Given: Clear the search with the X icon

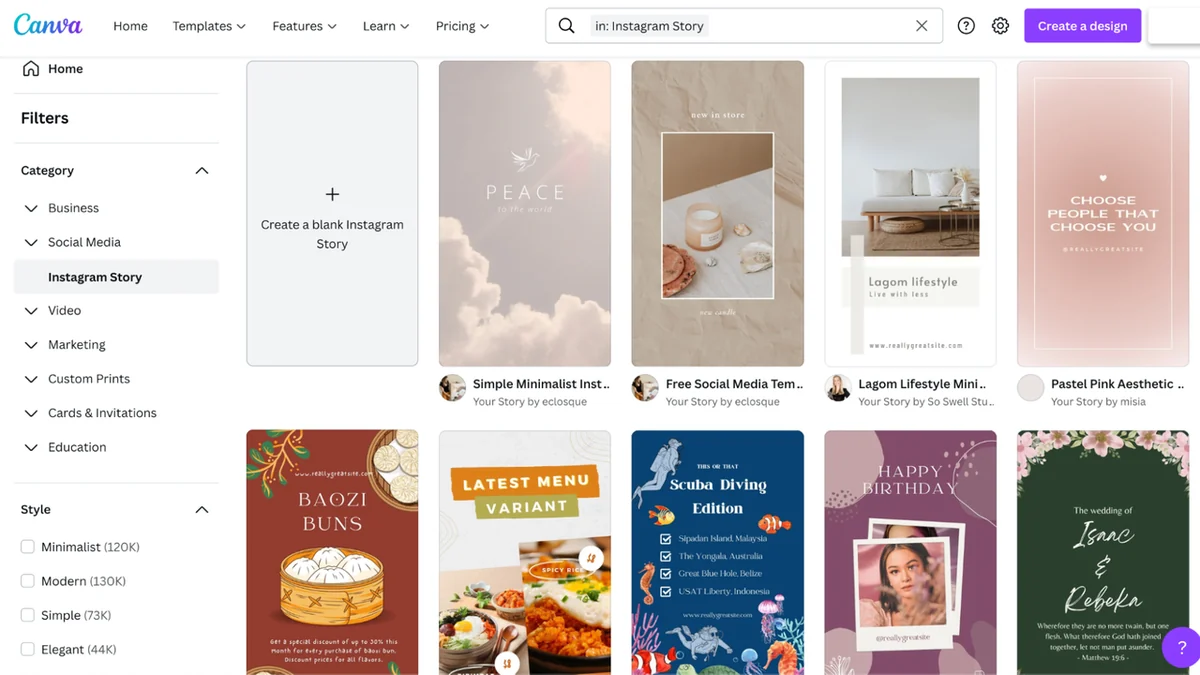Looking at the screenshot, I should coord(922,26).
